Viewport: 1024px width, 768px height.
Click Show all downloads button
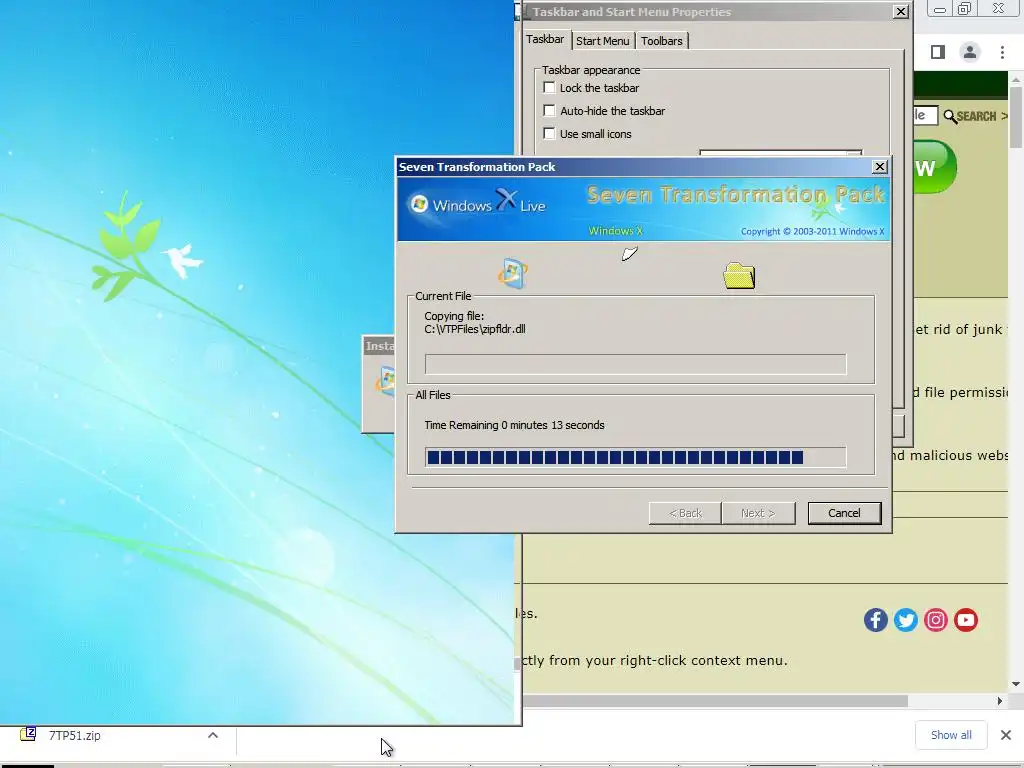[951, 735]
